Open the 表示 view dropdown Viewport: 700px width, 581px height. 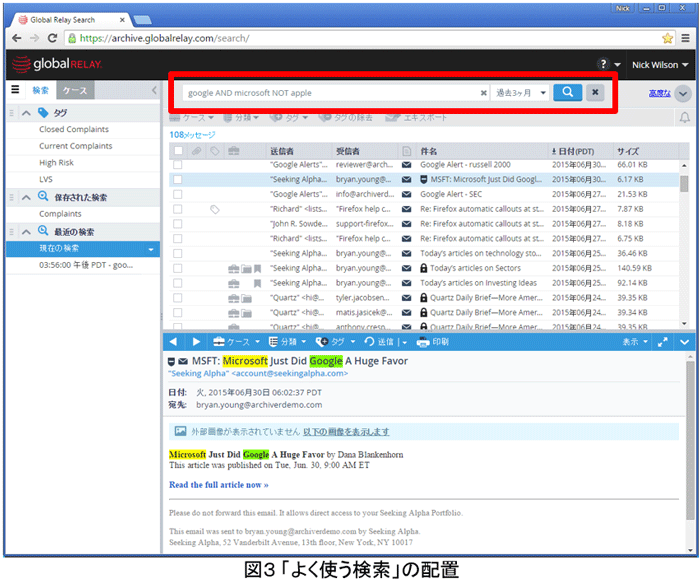(x=635, y=342)
